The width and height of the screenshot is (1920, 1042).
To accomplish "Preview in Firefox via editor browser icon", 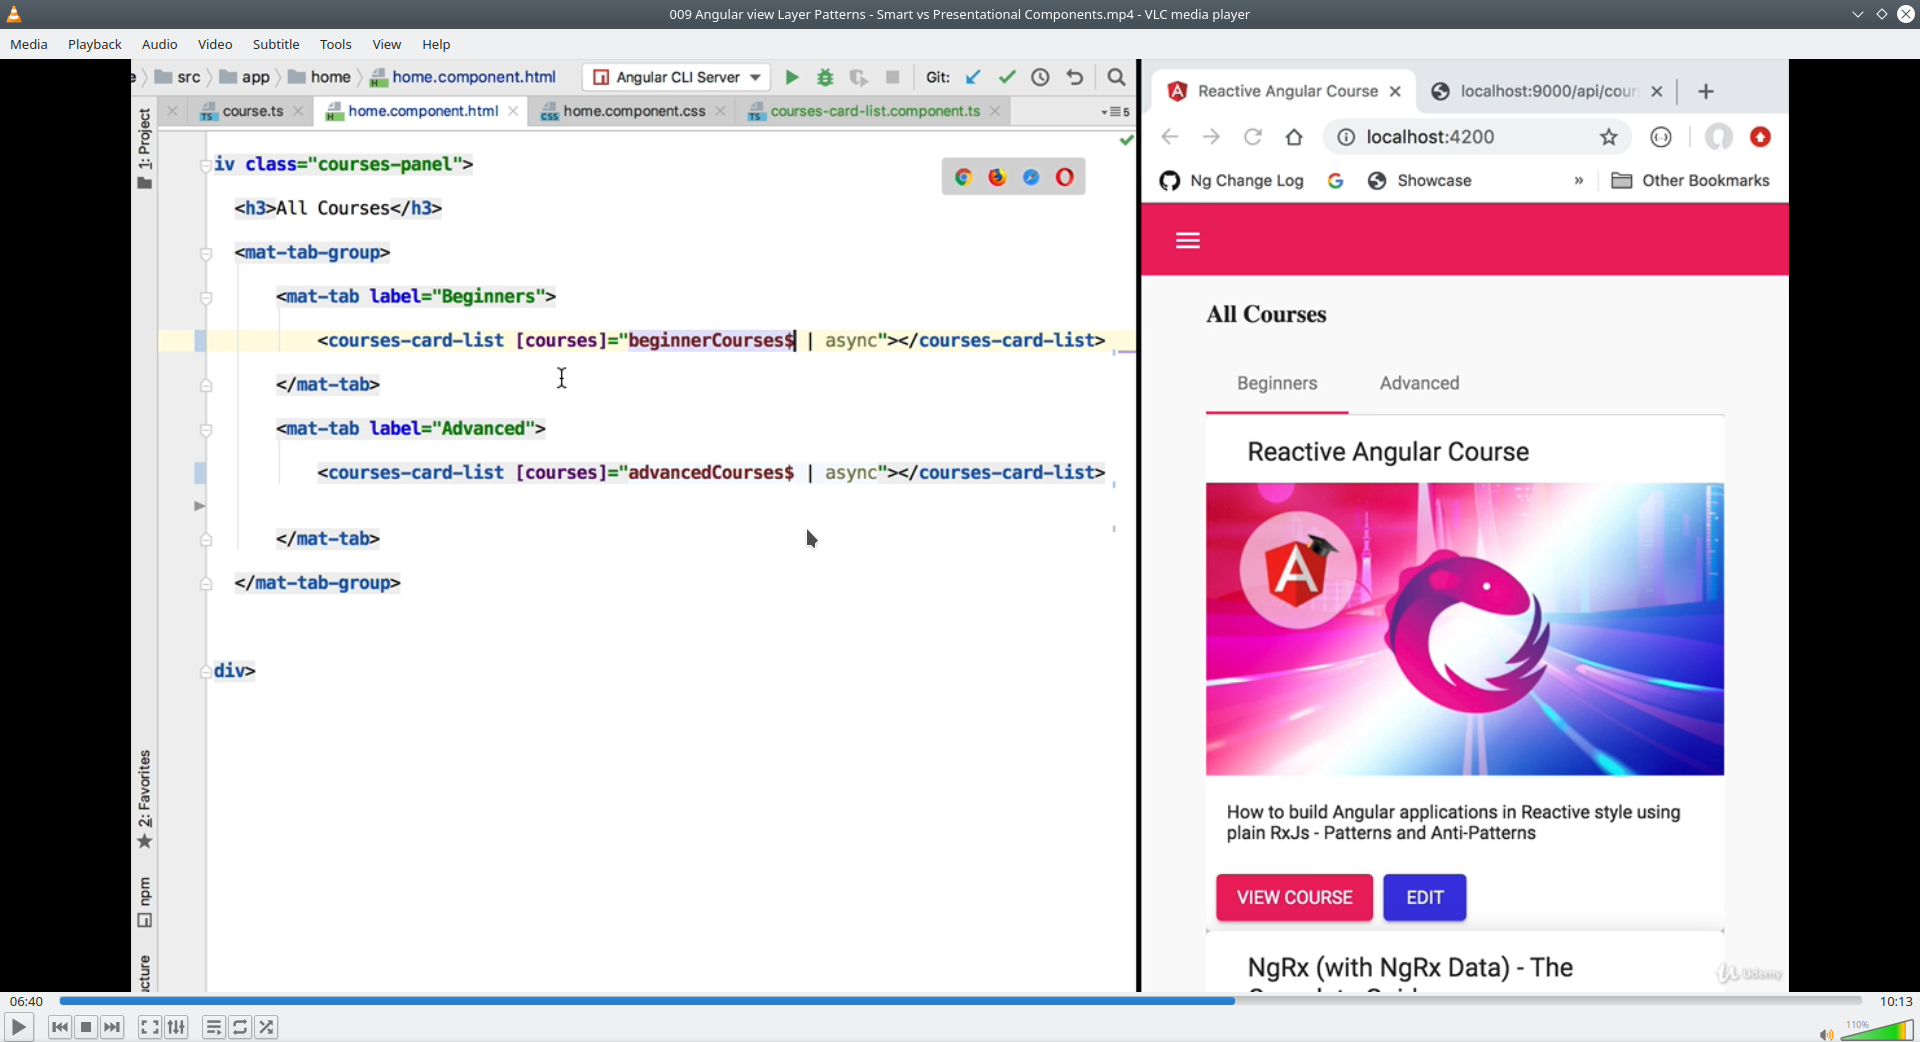I will 997,177.
